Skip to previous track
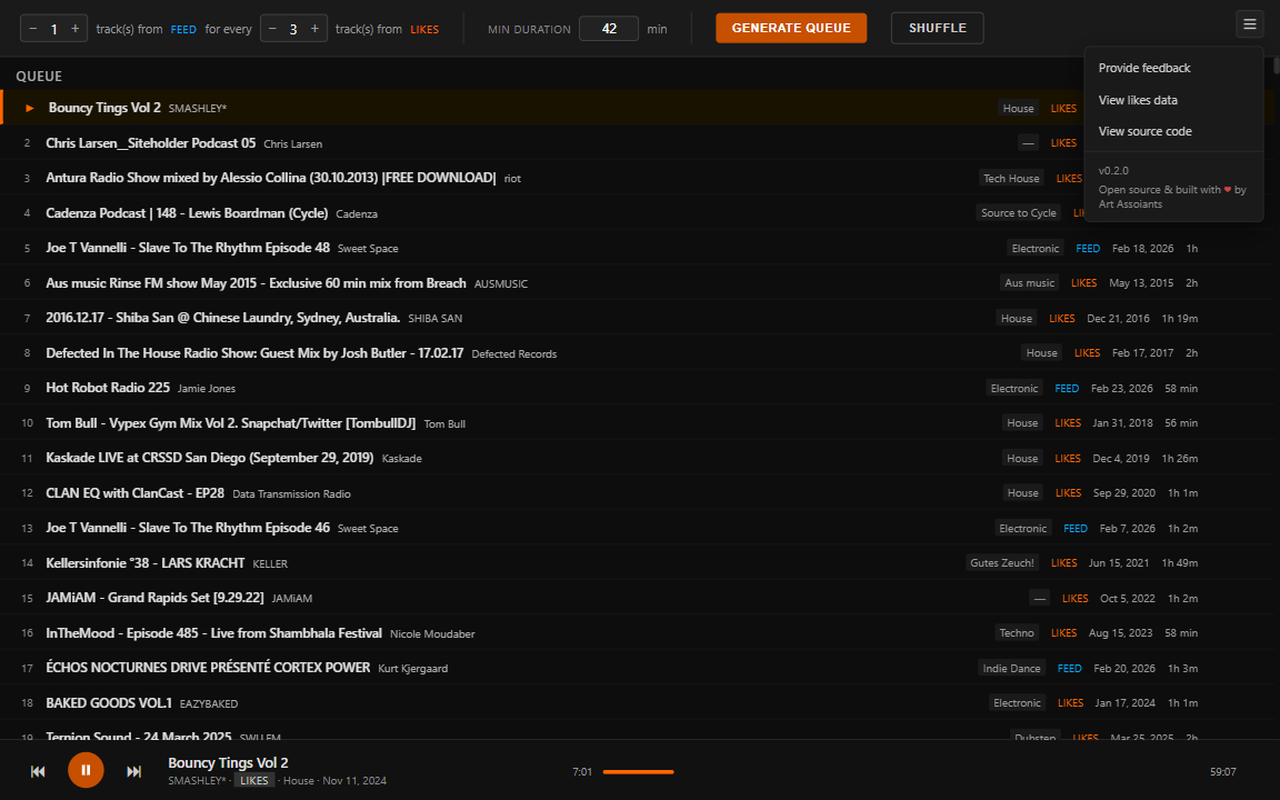The height and width of the screenshot is (800, 1280). [38, 771]
